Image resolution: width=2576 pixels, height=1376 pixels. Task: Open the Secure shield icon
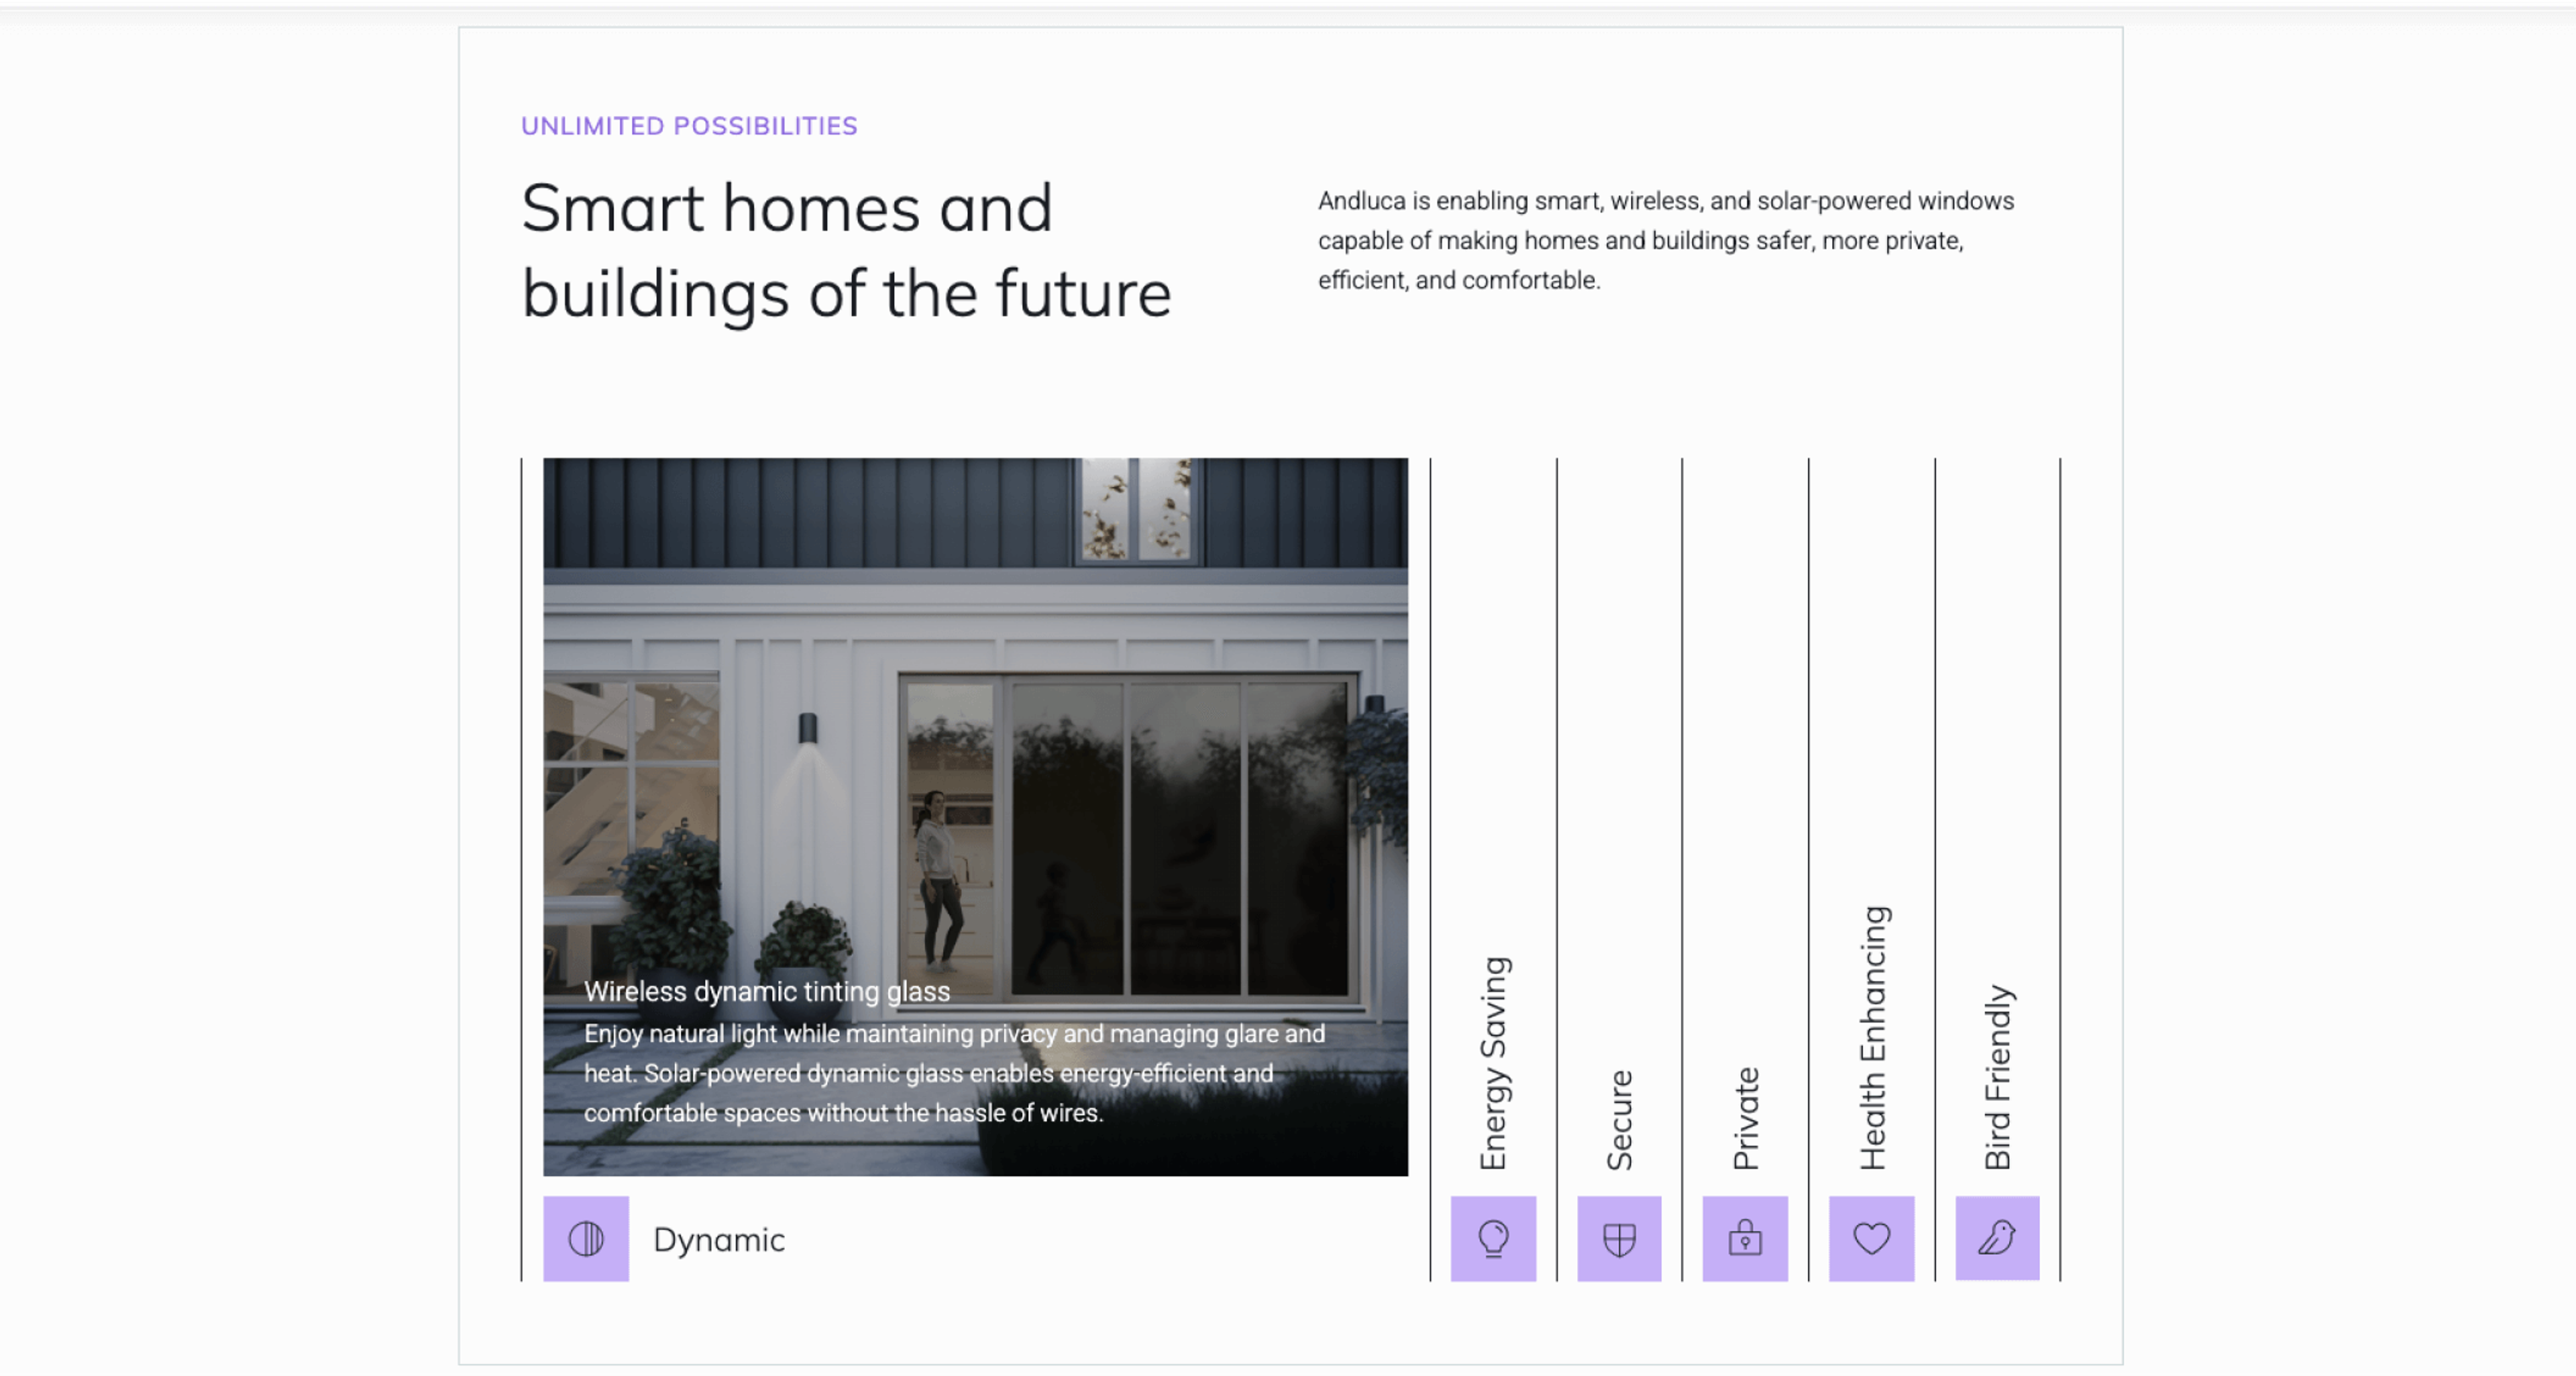coord(1619,1238)
